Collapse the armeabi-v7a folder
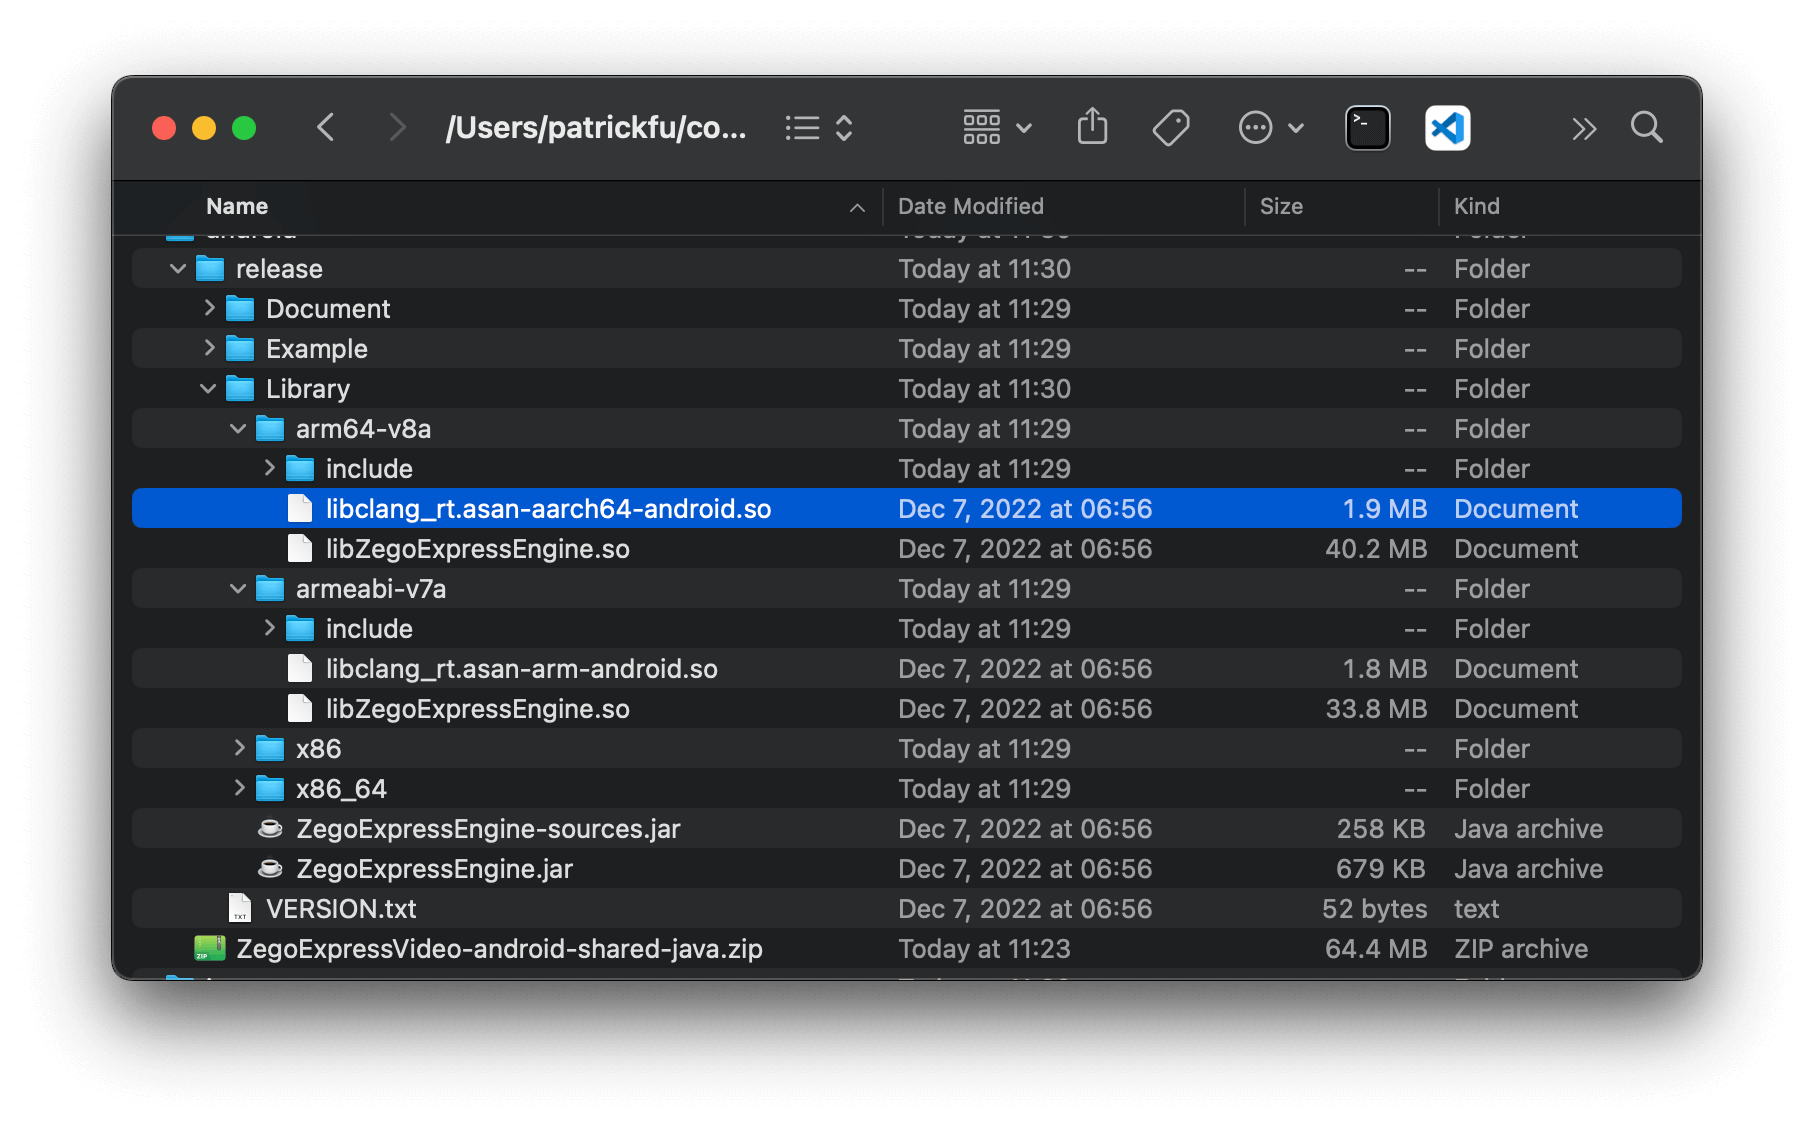Screen dimensions: 1814x1128 point(238,589)
